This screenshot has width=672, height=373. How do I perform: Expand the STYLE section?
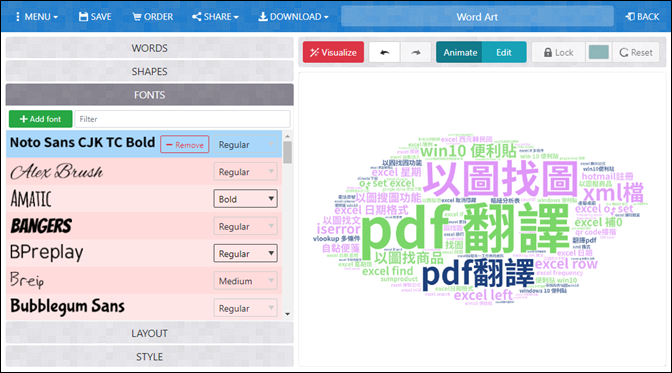[150, 357]
